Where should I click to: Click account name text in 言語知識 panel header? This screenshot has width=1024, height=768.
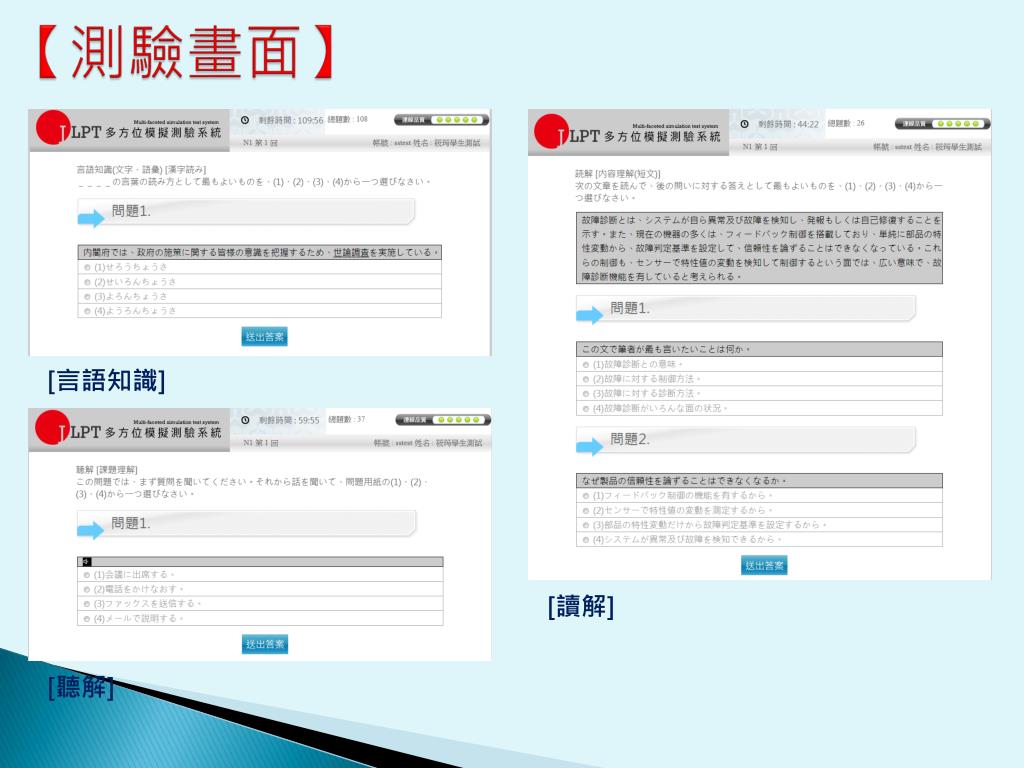426,143
